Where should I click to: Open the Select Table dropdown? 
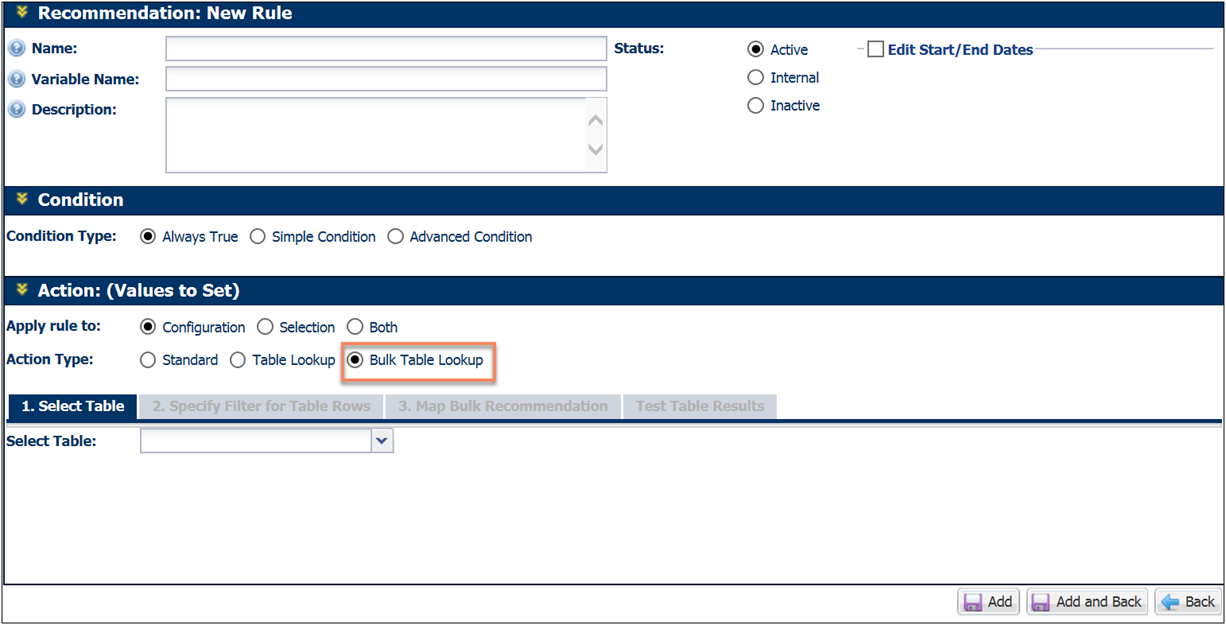[x=383, y=440]
